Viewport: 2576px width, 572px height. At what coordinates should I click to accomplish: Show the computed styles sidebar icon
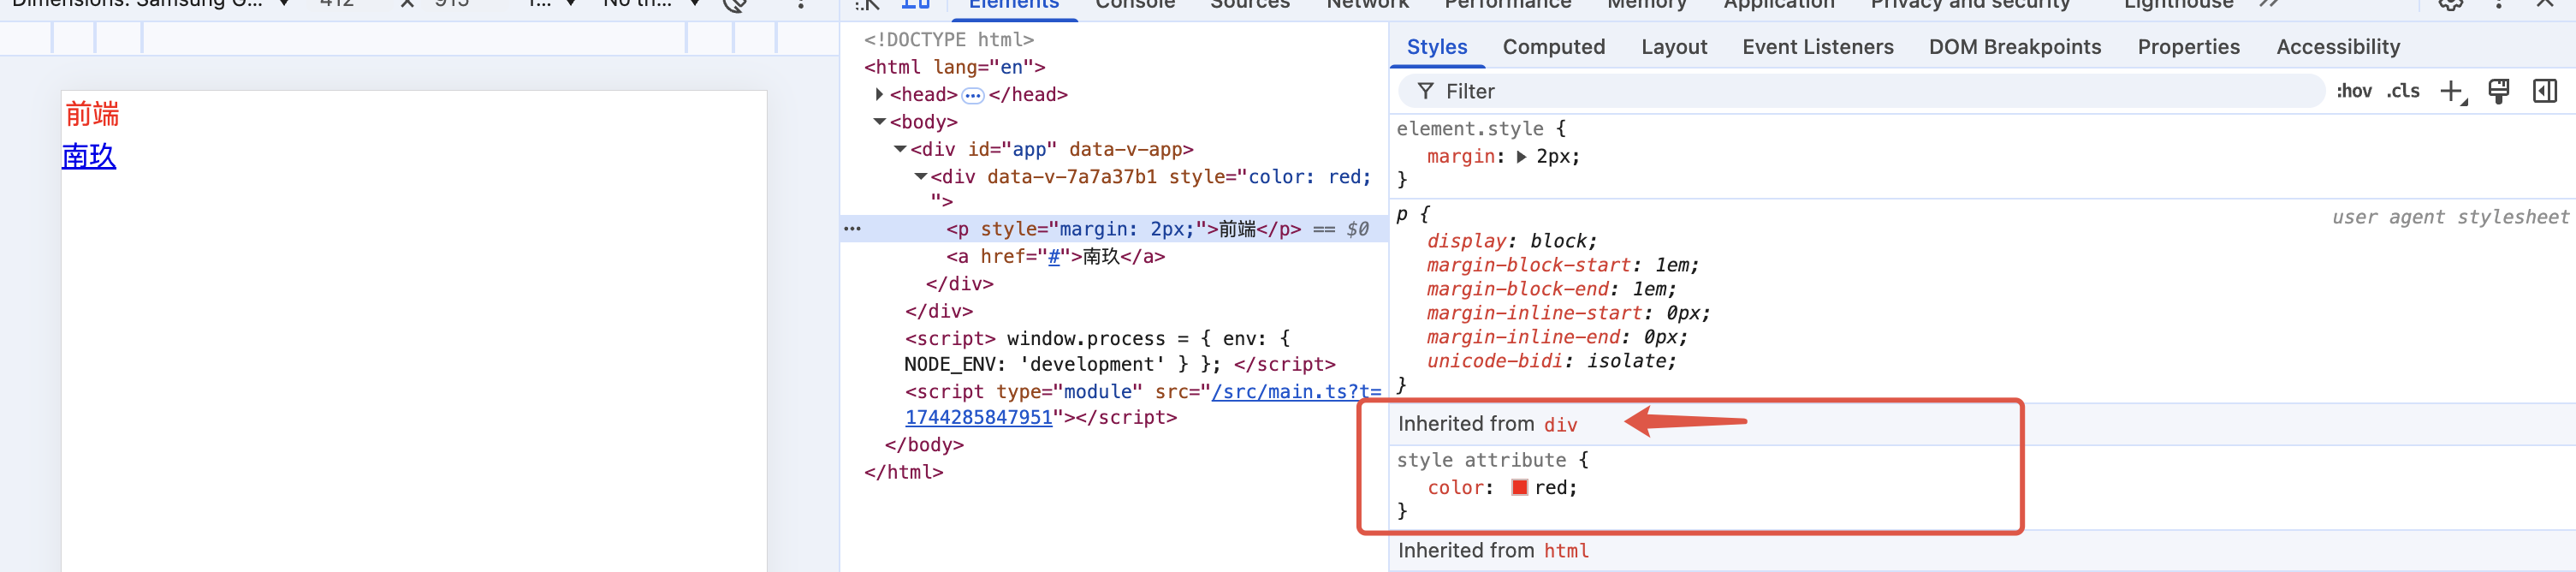[2545, 92]
